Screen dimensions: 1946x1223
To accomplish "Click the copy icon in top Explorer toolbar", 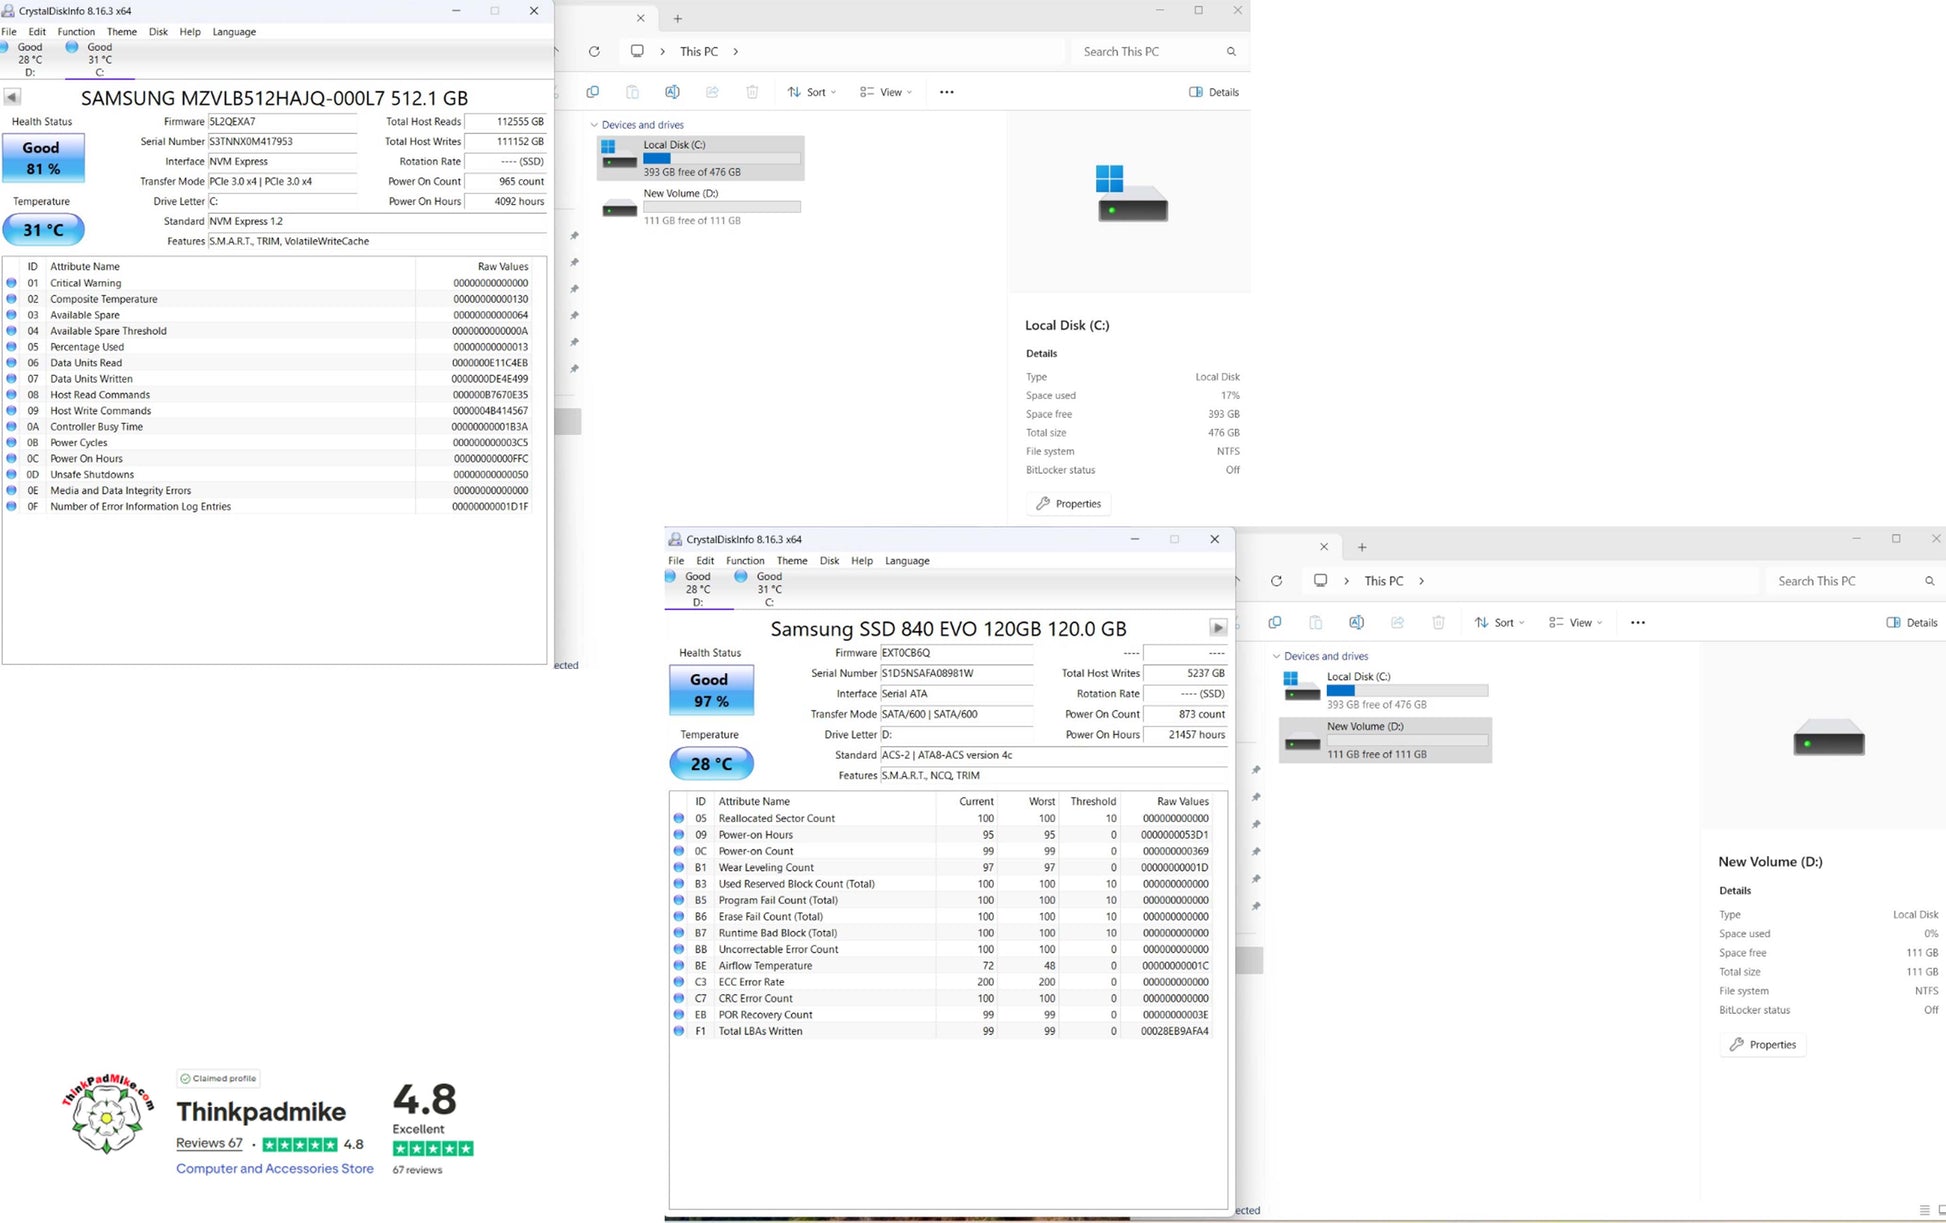I will click(592, 92).
